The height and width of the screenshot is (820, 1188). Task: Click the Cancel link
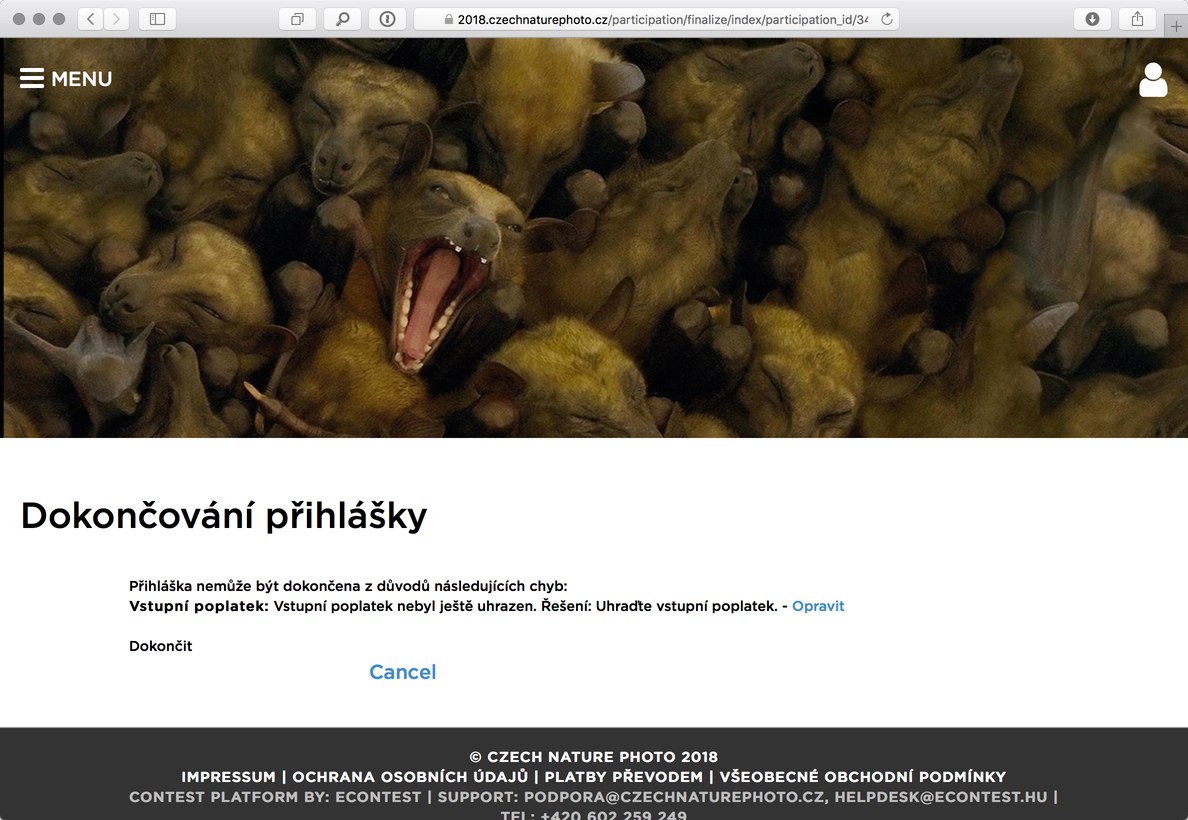tap(402, 672)
